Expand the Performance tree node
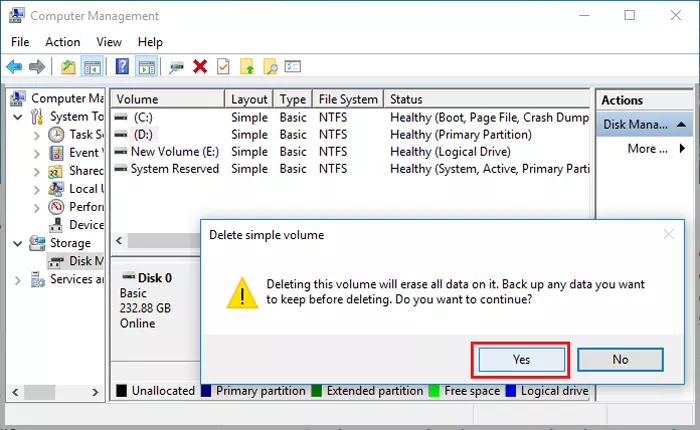This screenshot has height=430, width=700. pyautogui.click(x=37, y=208)
